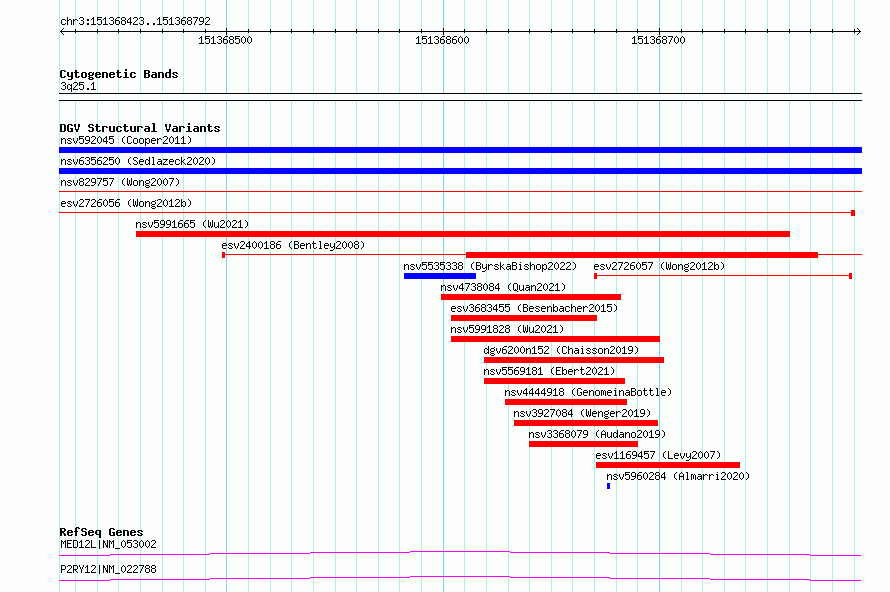This screenshot has width=890, height=592.
Task: Select the red nsv4738084 variant bar
Action: point(531,297)
